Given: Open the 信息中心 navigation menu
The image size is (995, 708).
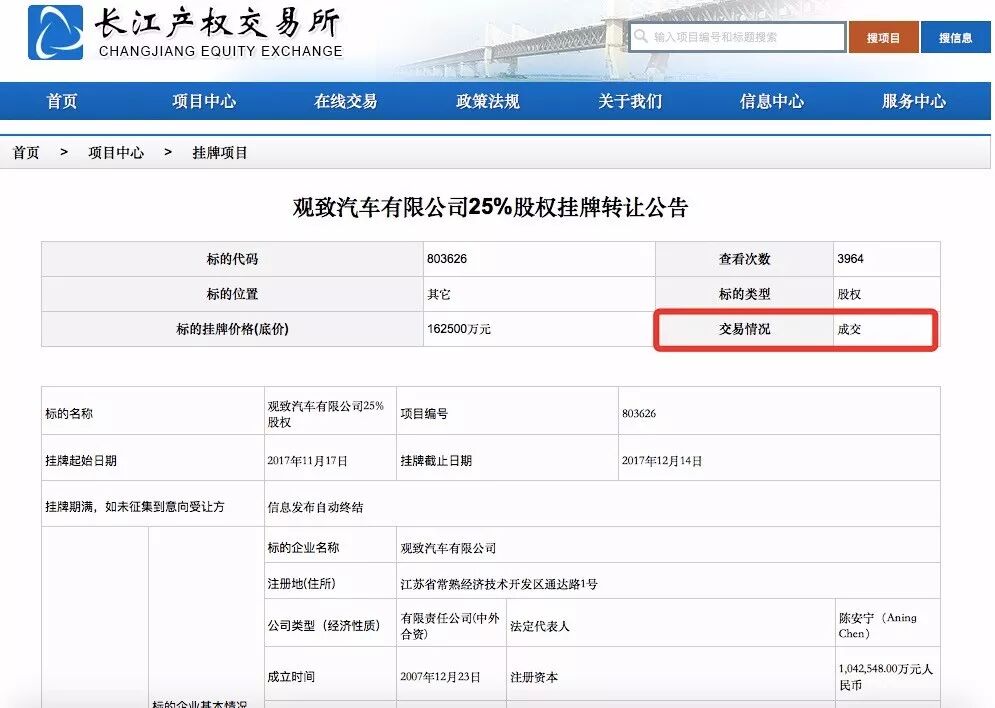Looking at the screenshot, I should 772,102.
